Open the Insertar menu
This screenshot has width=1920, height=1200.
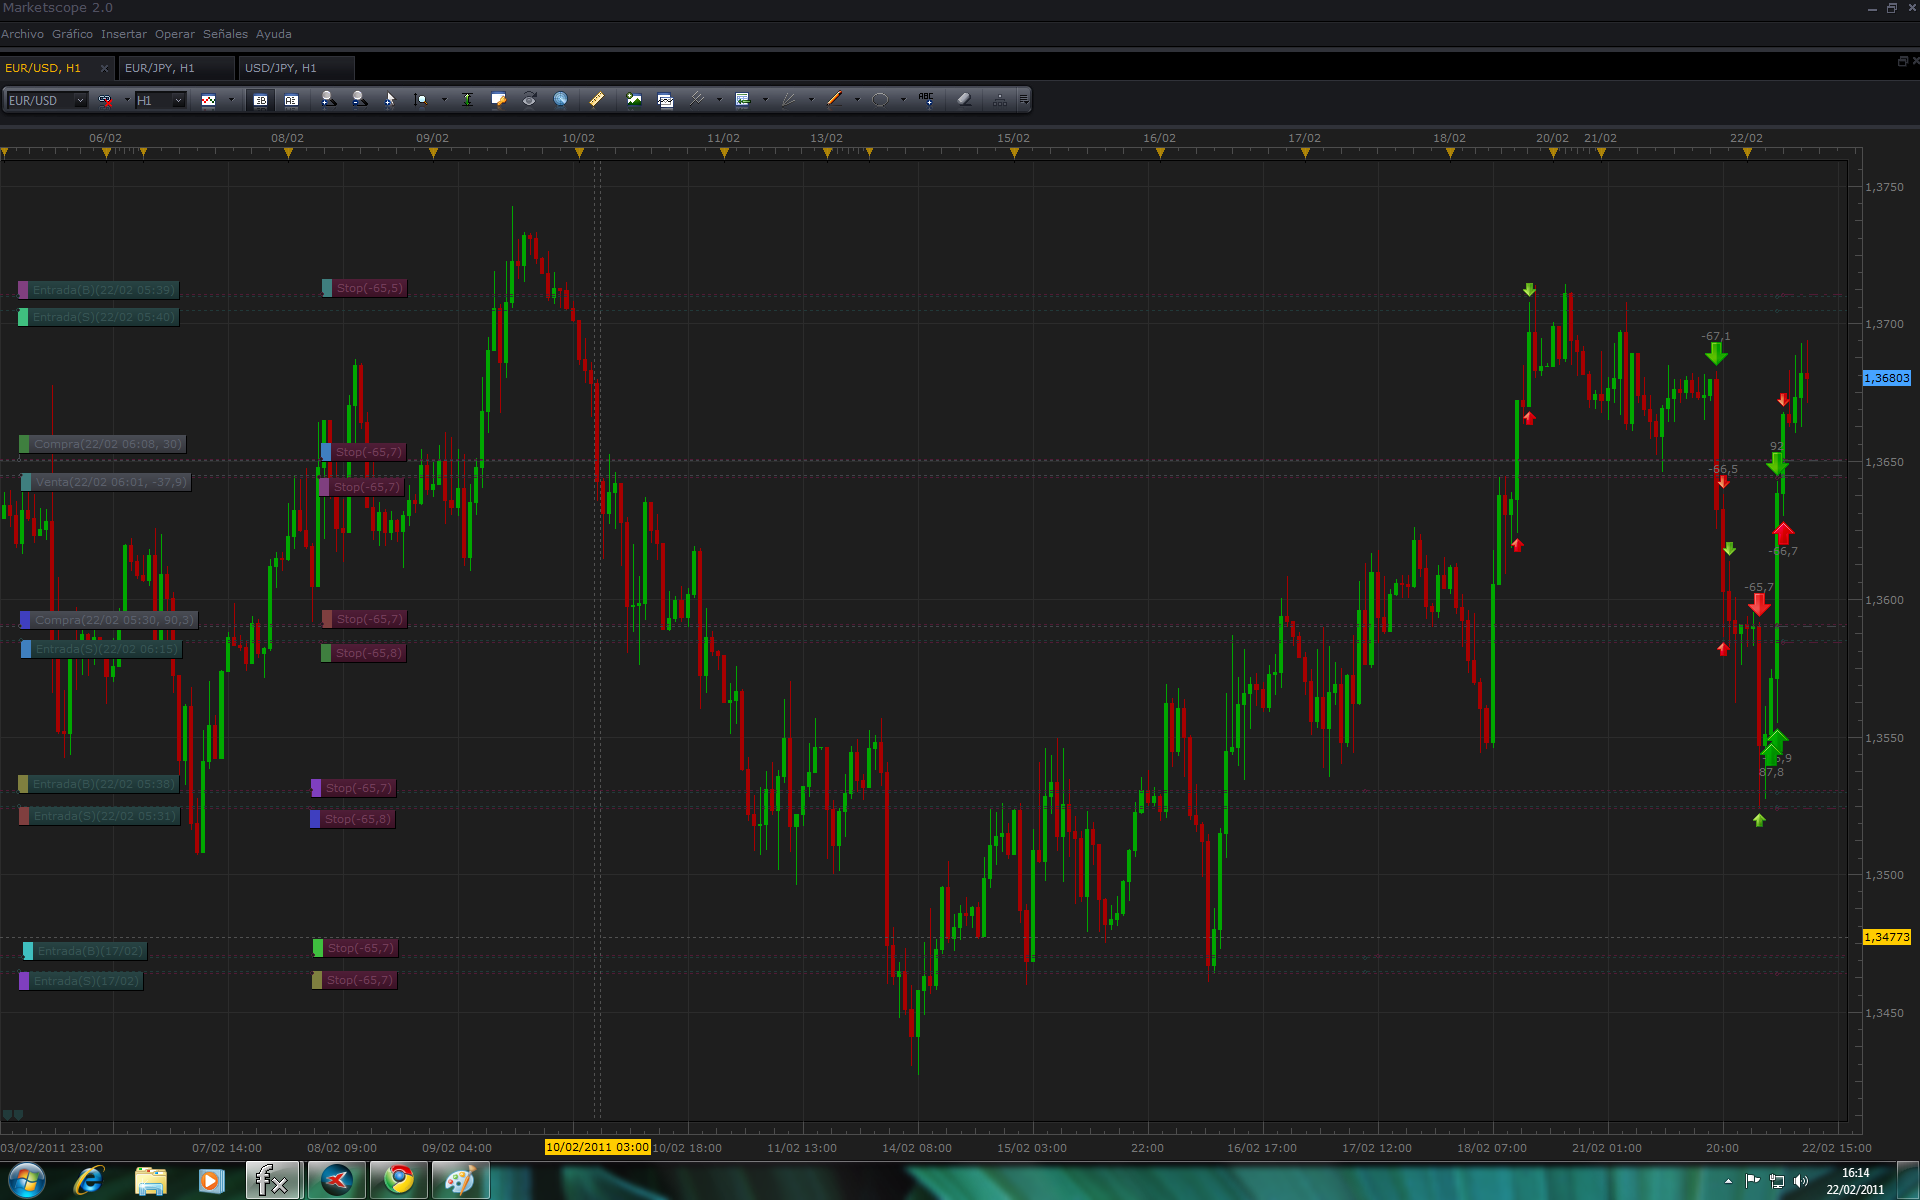click(x=123, y=34)
